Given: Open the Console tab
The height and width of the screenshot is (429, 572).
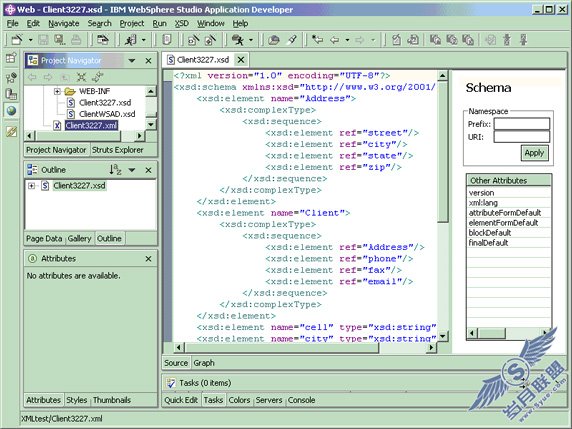Looking at the screenshot, I should (x=301, y=400).
